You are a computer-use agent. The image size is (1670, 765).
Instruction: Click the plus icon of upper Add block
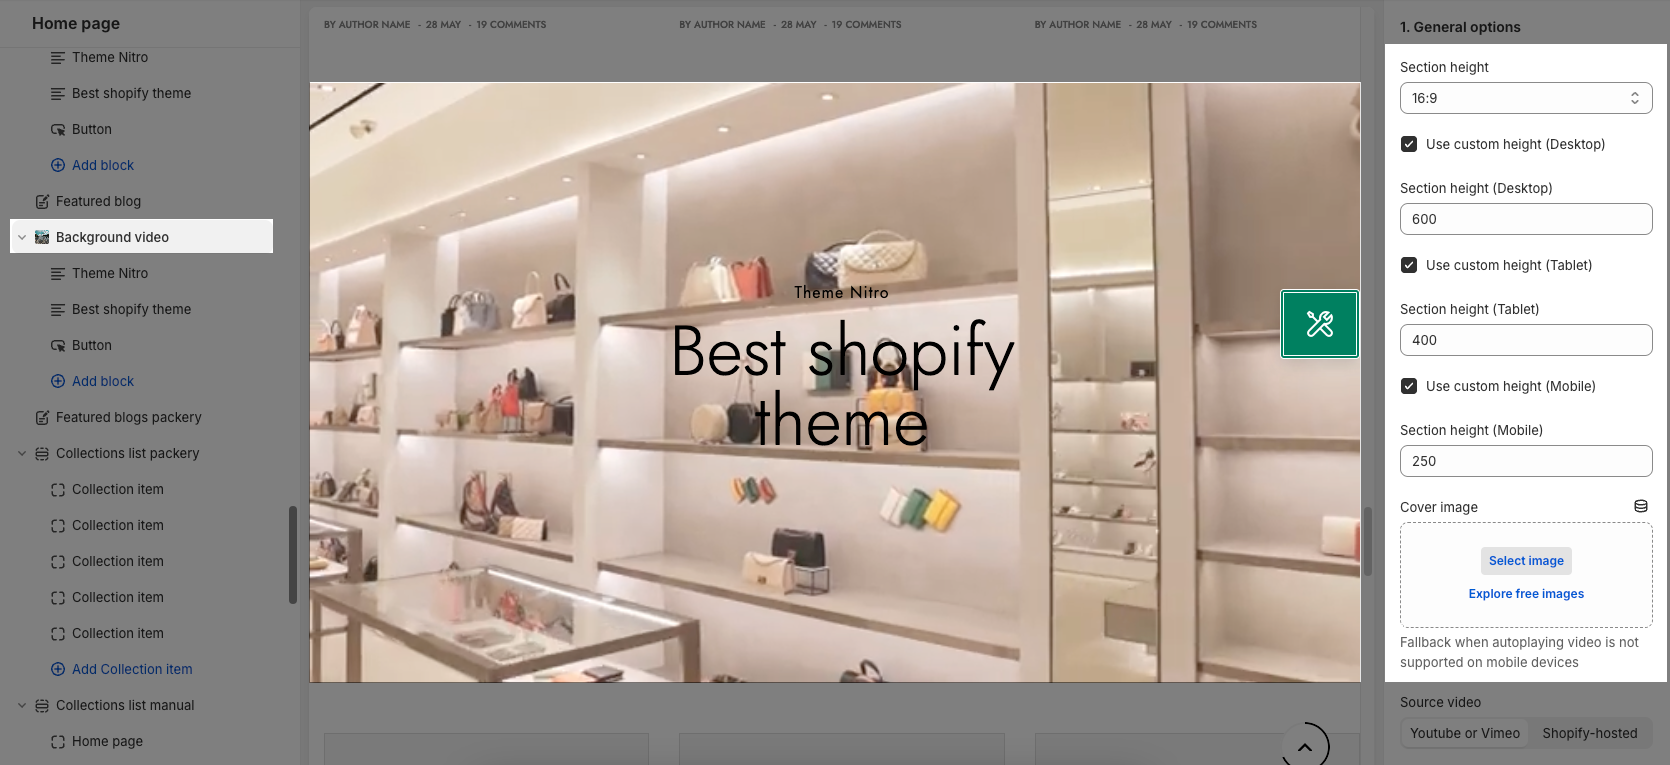[58, 166]
